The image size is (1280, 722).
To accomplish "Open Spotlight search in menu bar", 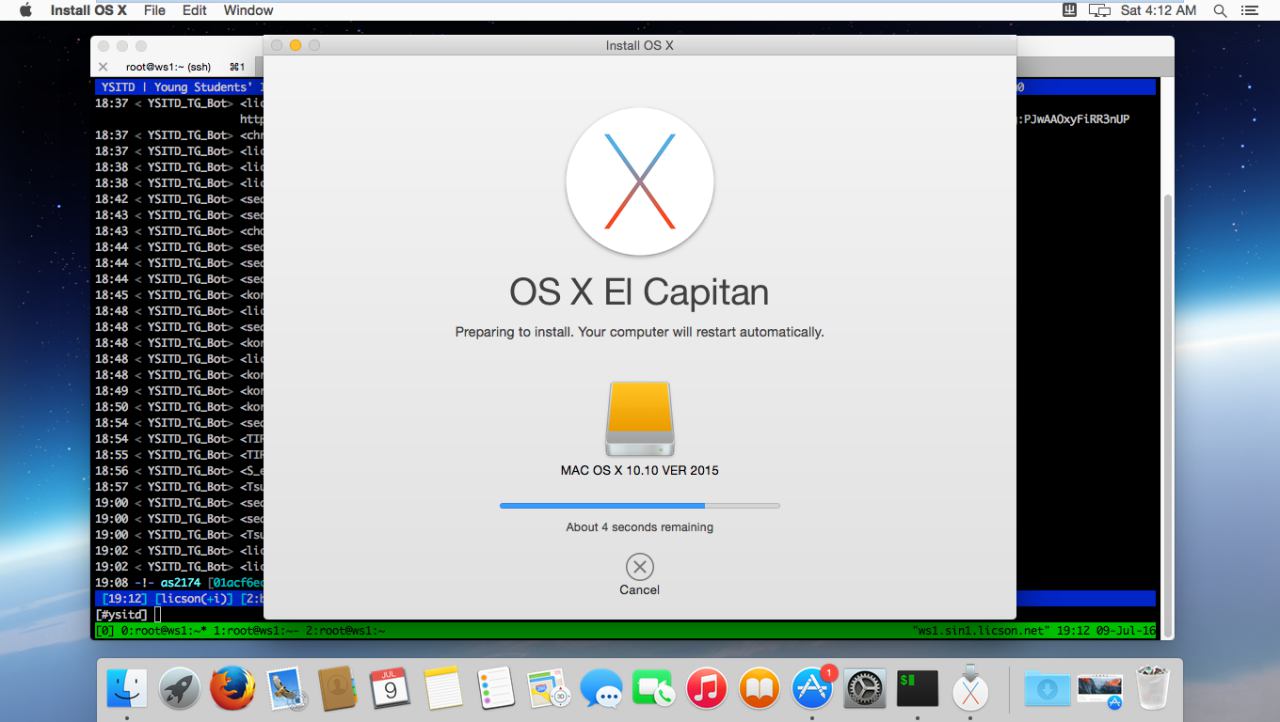I will (1219, 10).
